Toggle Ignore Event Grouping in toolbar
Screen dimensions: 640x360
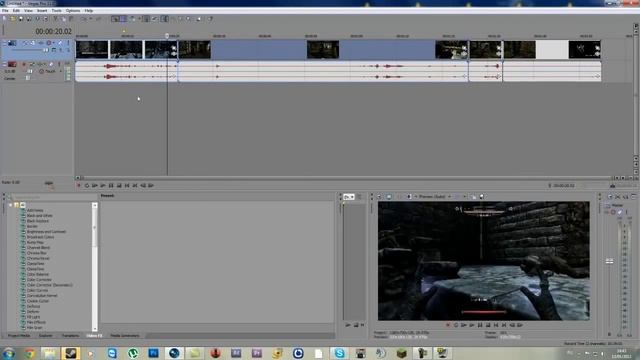[154, 19]
